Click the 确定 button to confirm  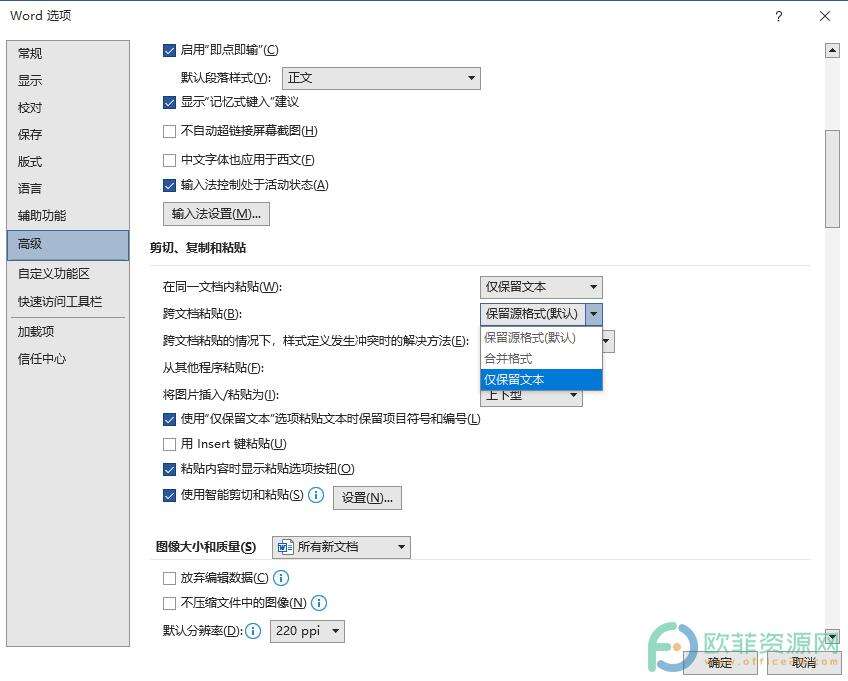[x=719, y=662]
